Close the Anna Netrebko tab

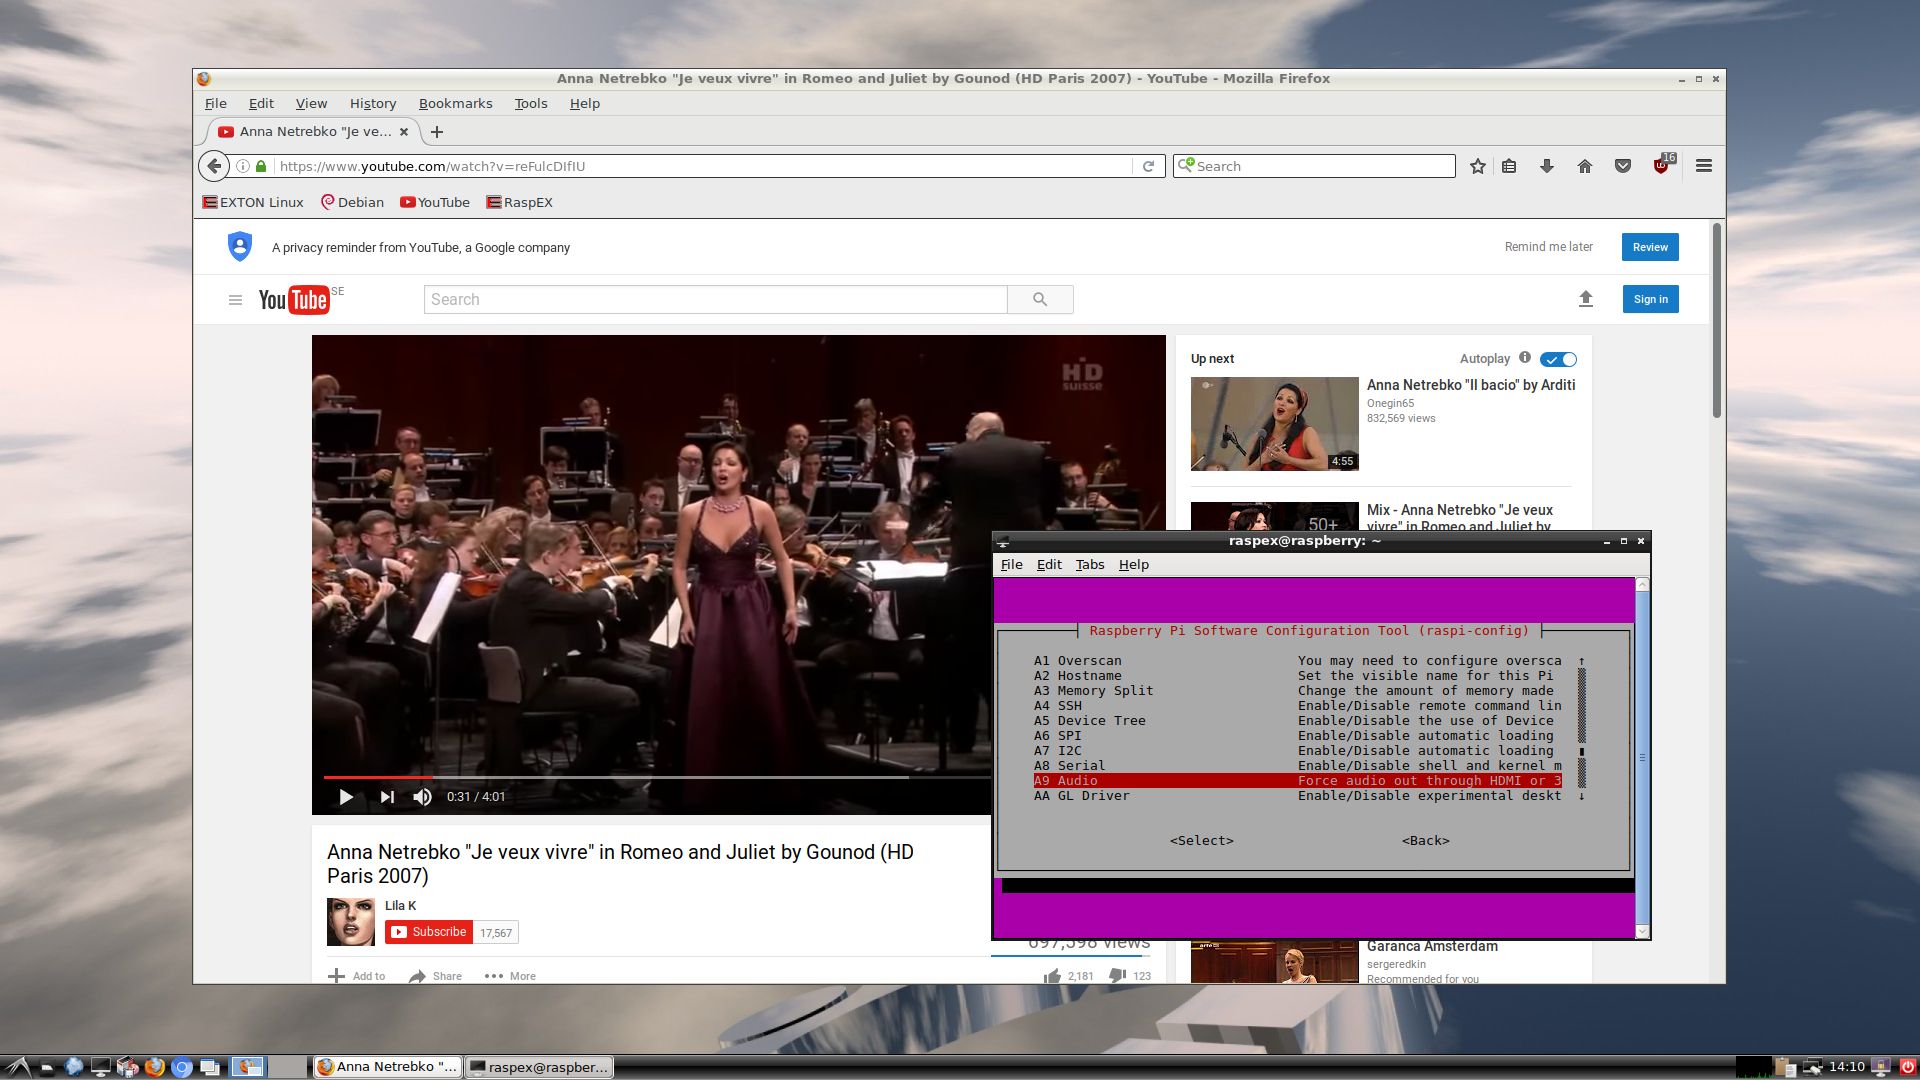point(404,132)
